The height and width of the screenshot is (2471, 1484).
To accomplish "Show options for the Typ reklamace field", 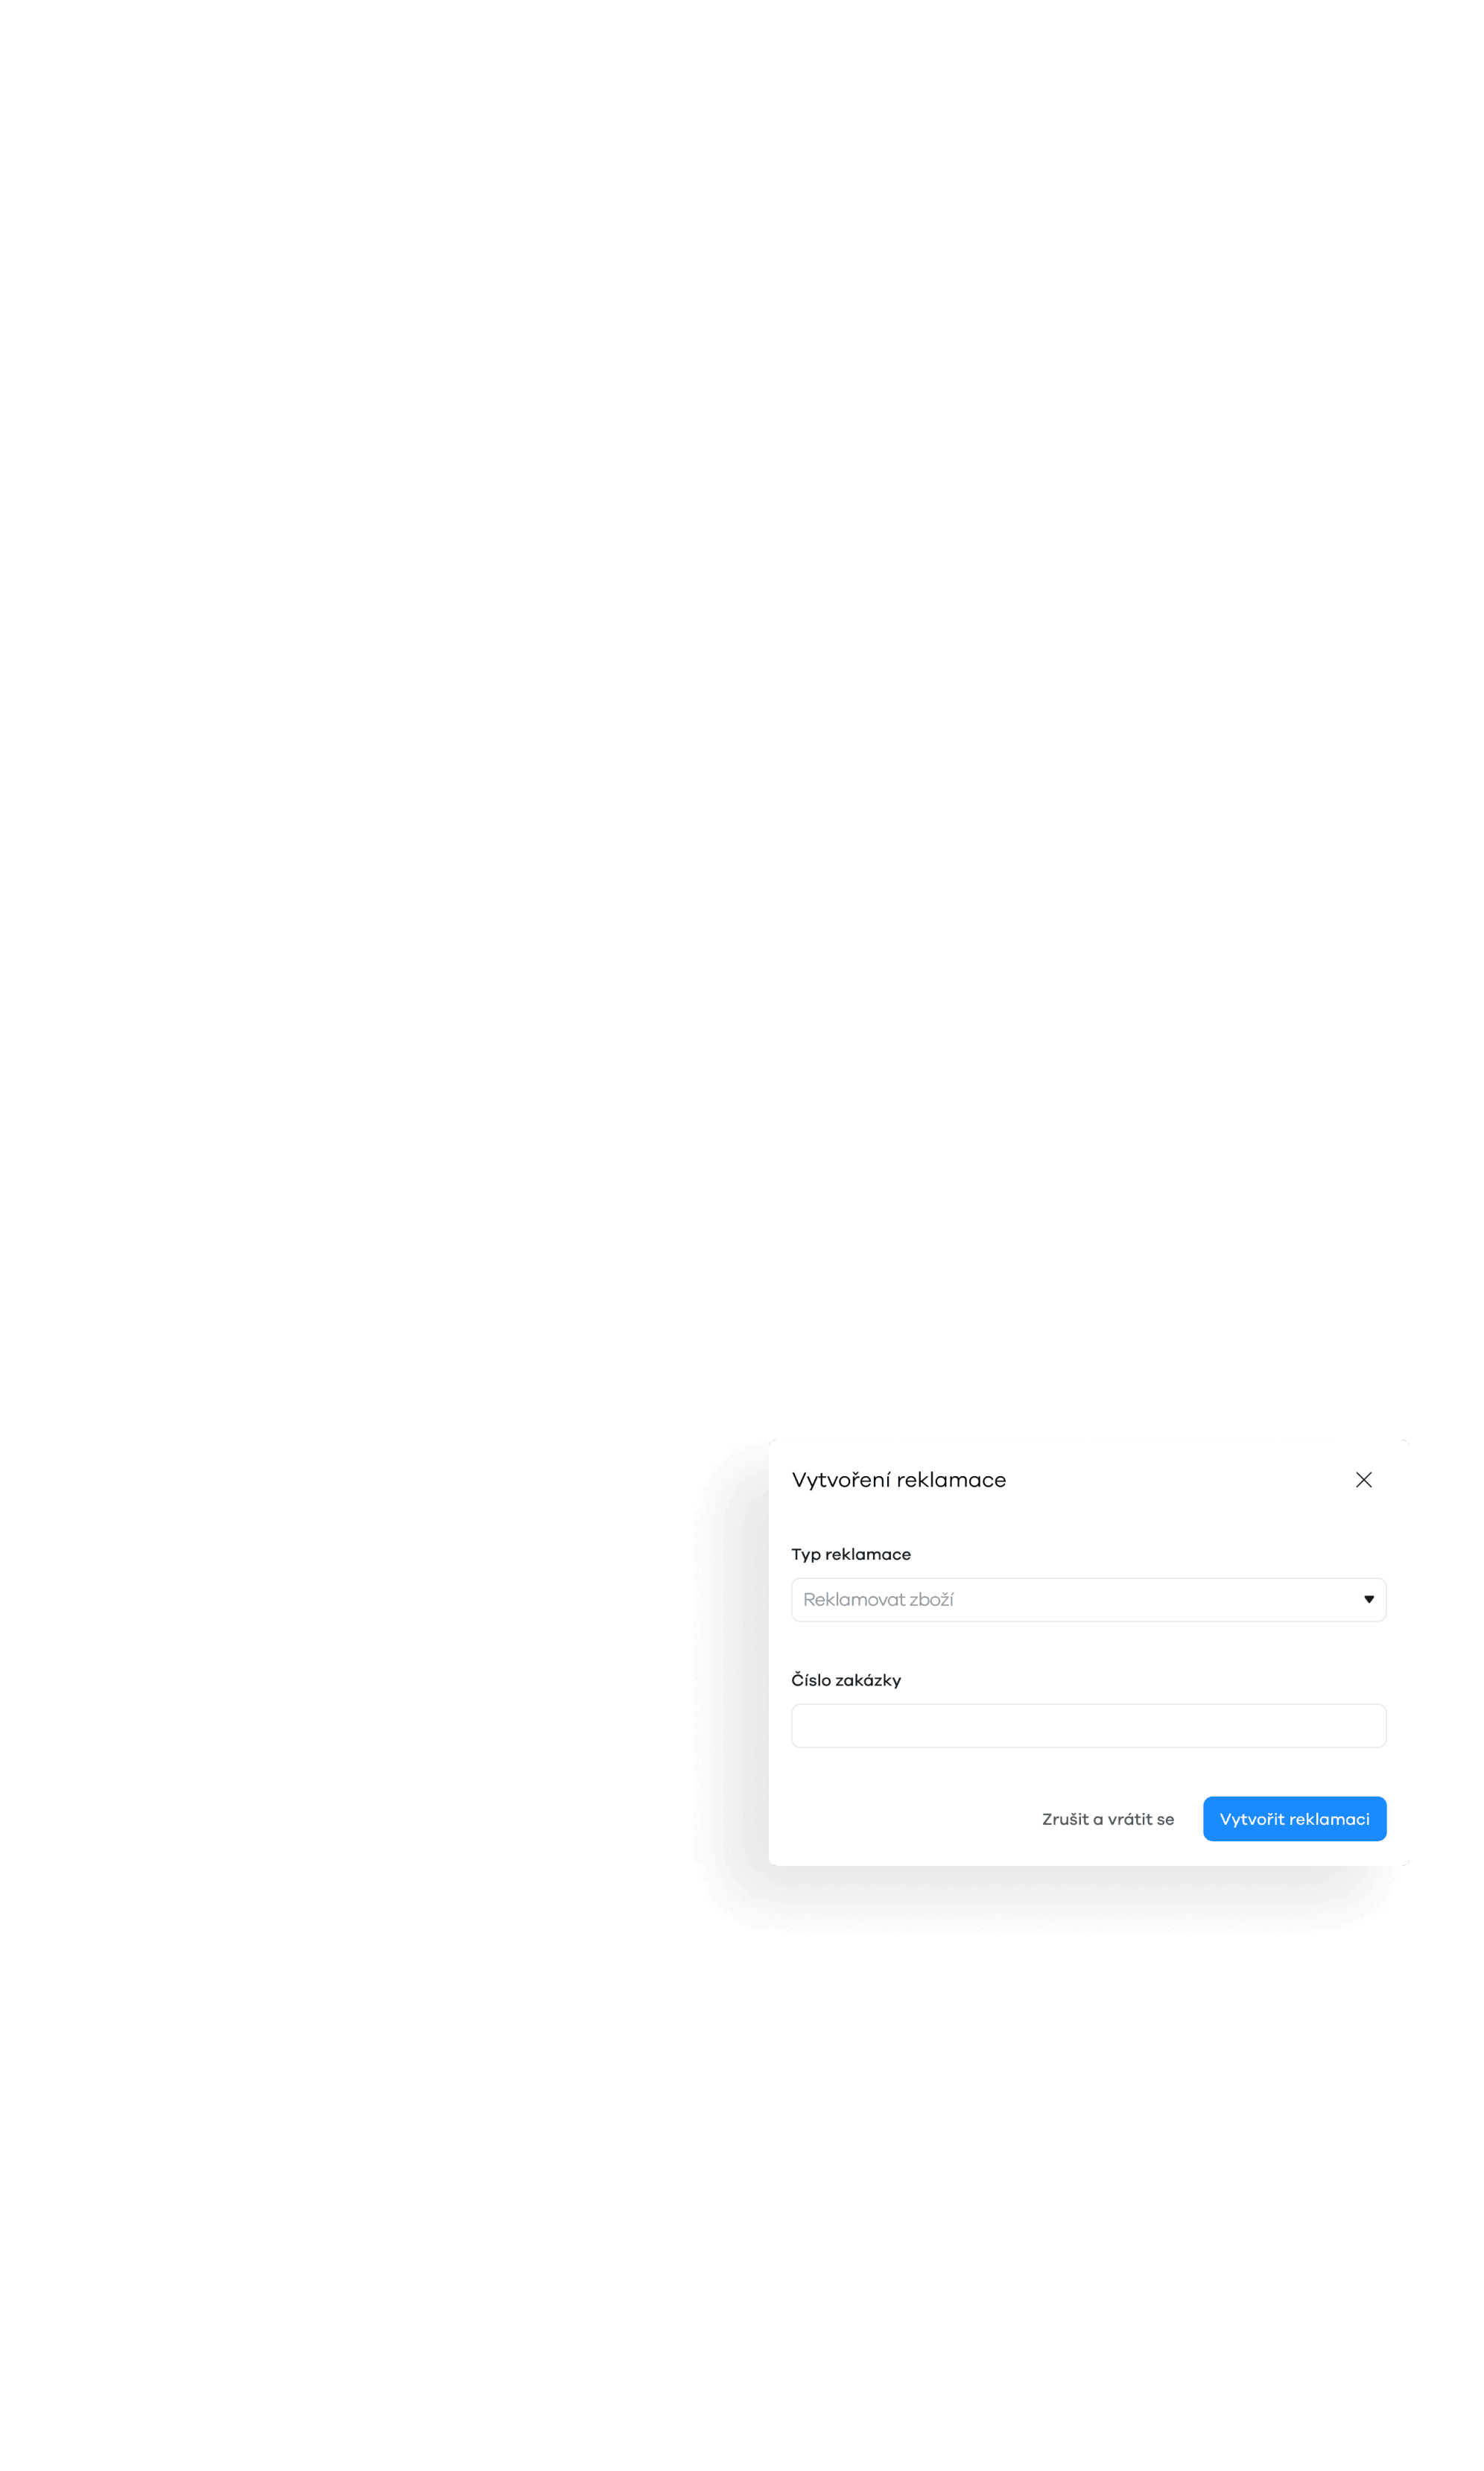I will 1088,1599.
